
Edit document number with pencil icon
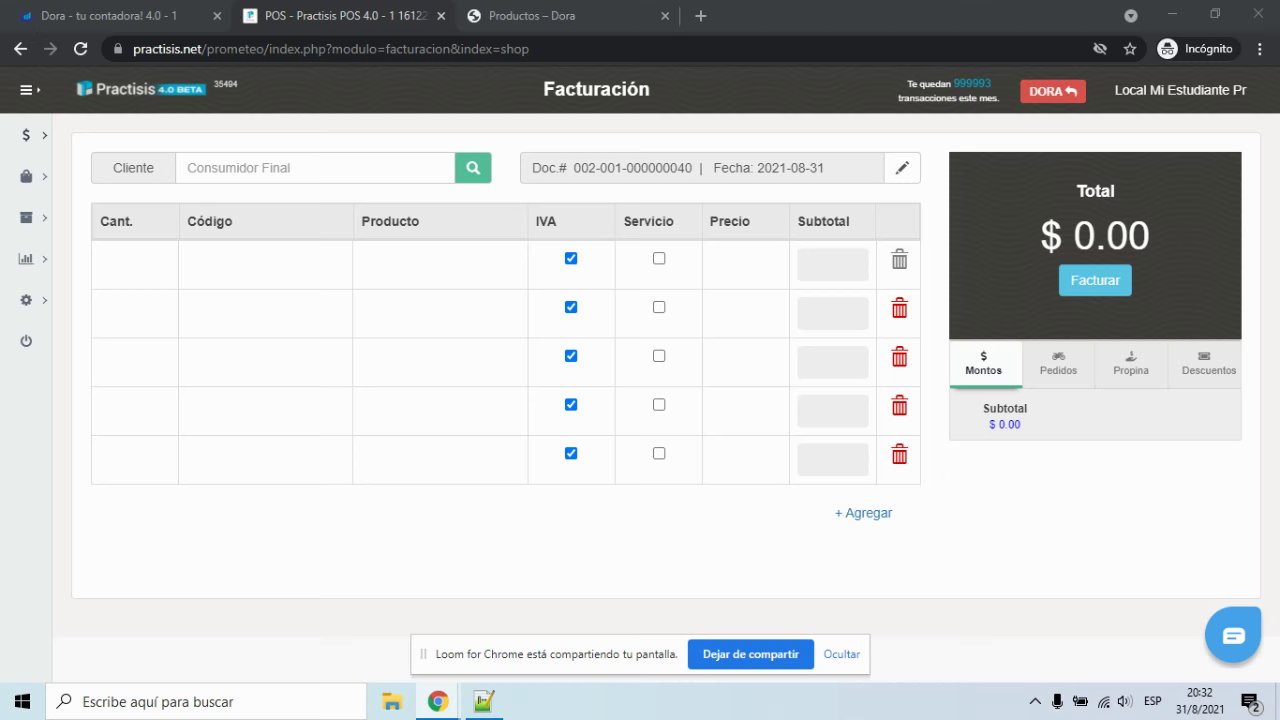[x=902, y=168]
